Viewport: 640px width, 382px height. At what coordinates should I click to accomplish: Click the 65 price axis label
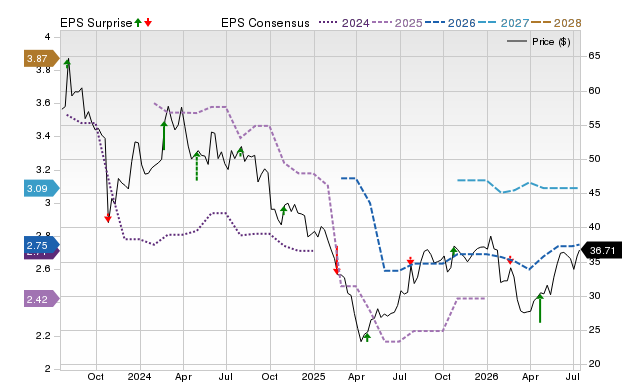click(x=594, y=56)
